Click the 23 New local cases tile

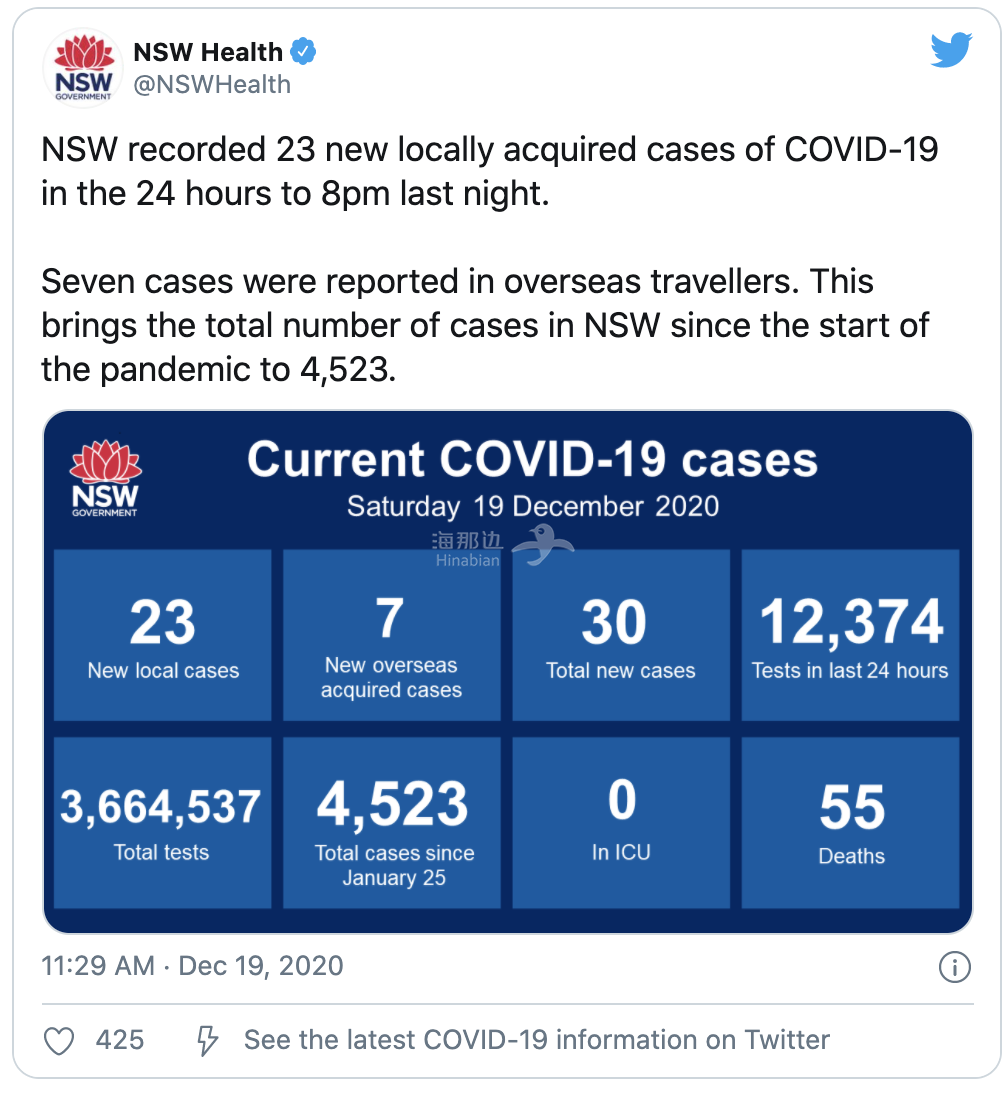(x=163, y=635)
